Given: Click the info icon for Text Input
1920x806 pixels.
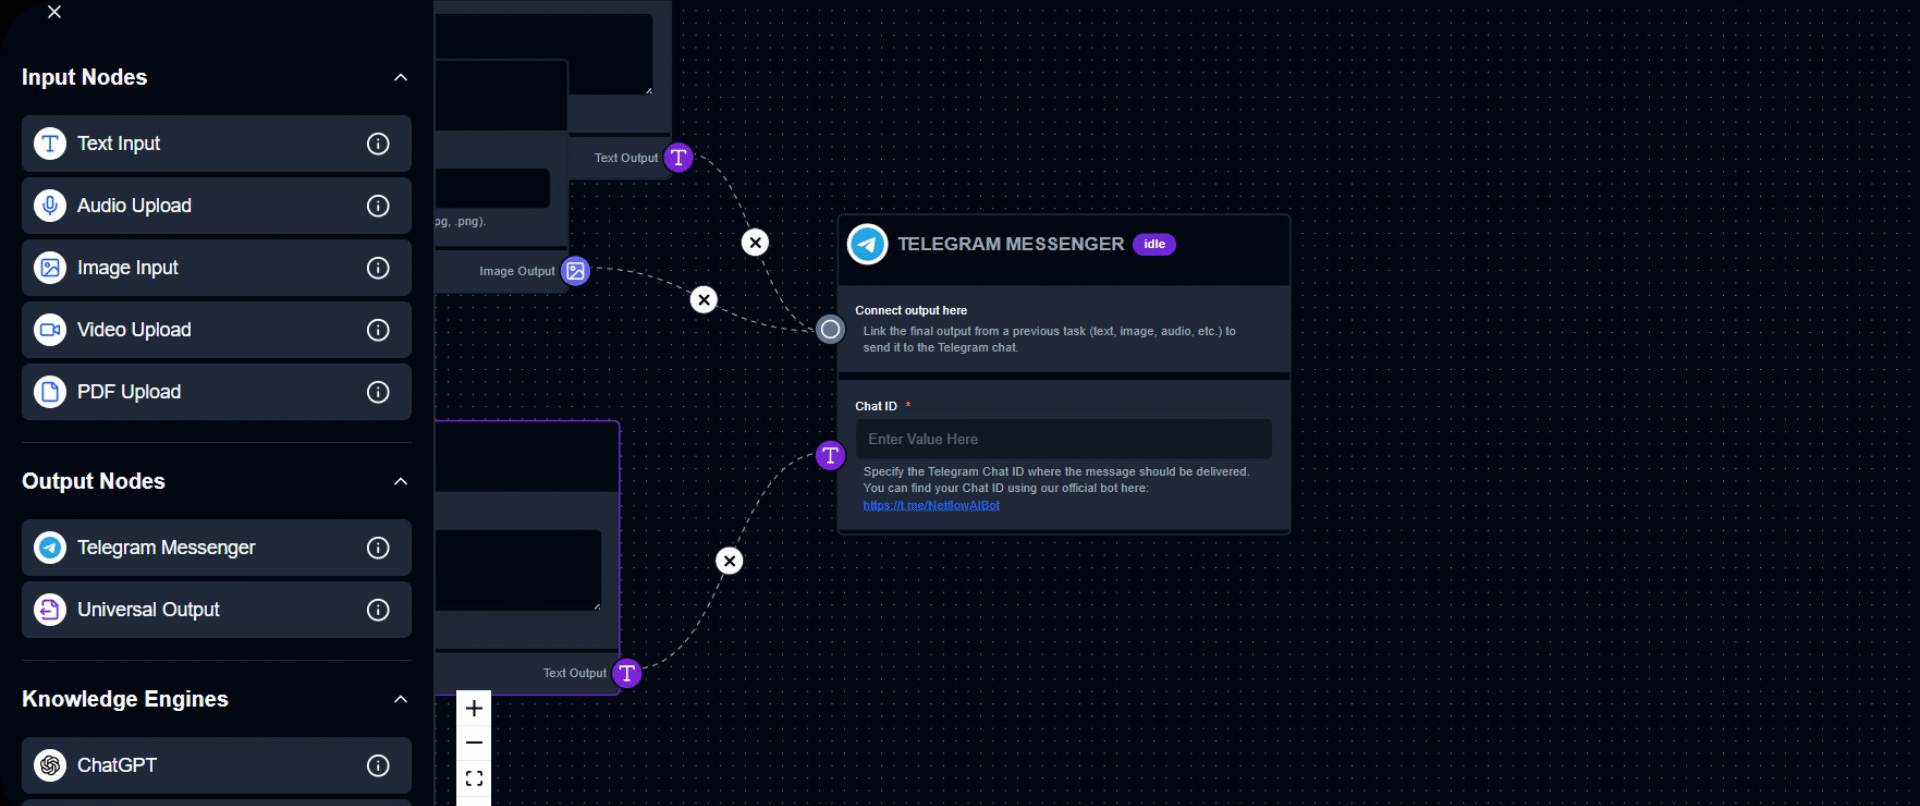Looking at the screenshot, I should (378, 144).
